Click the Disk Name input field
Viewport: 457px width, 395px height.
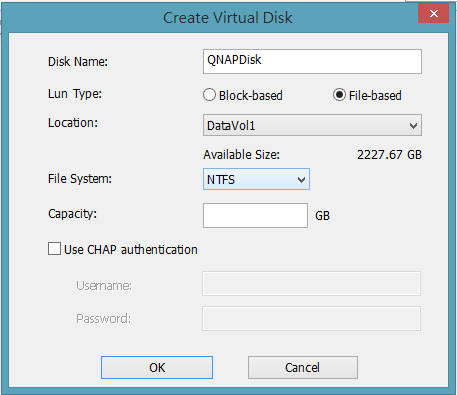pos(312,62)
